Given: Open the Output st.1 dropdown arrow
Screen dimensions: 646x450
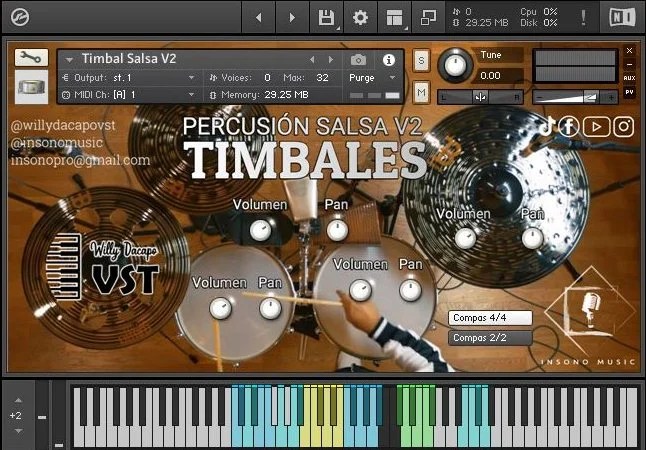Looking at the screenshot, I should click(192, 77).
